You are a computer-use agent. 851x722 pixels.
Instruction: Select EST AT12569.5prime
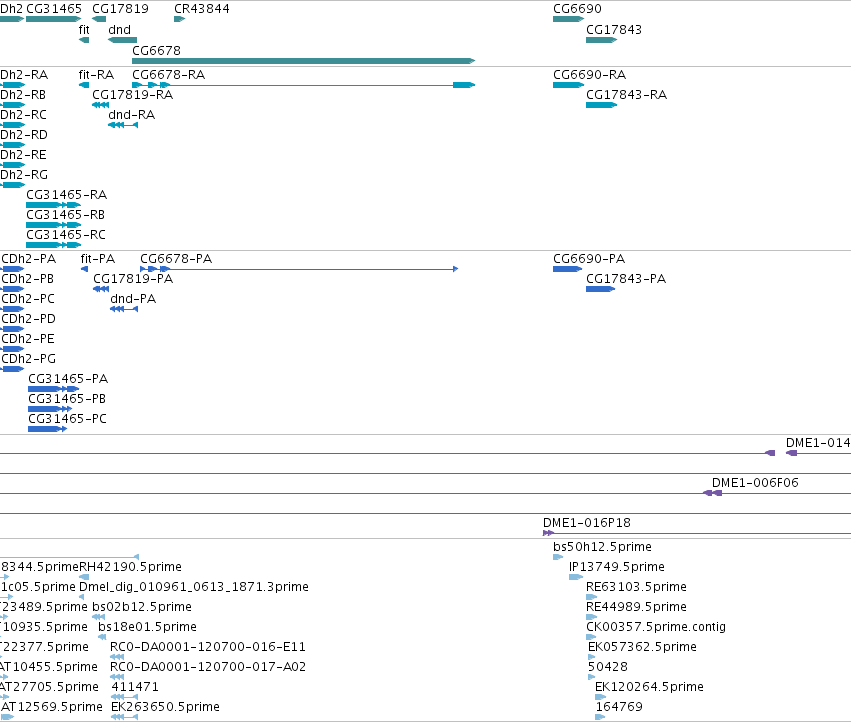7,717
